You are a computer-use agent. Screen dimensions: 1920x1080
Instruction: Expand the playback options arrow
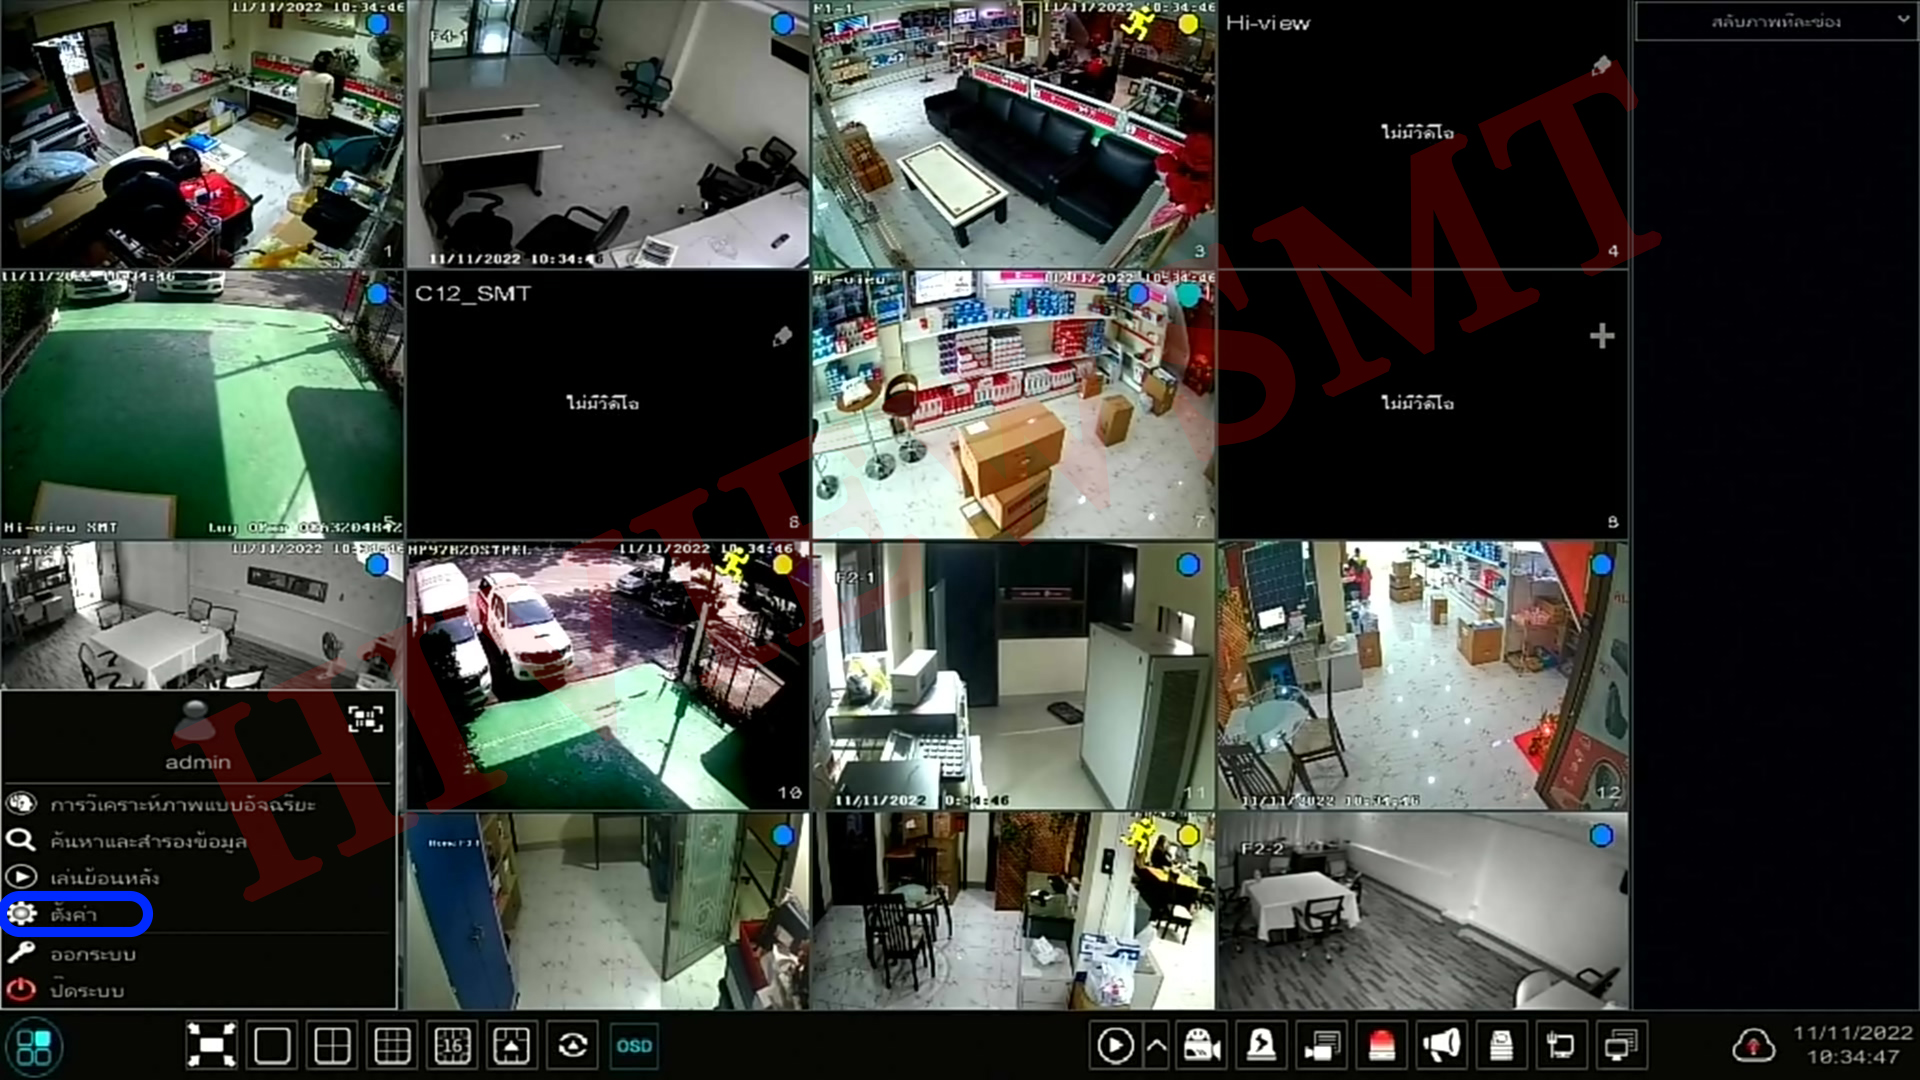(1156, 1046)
